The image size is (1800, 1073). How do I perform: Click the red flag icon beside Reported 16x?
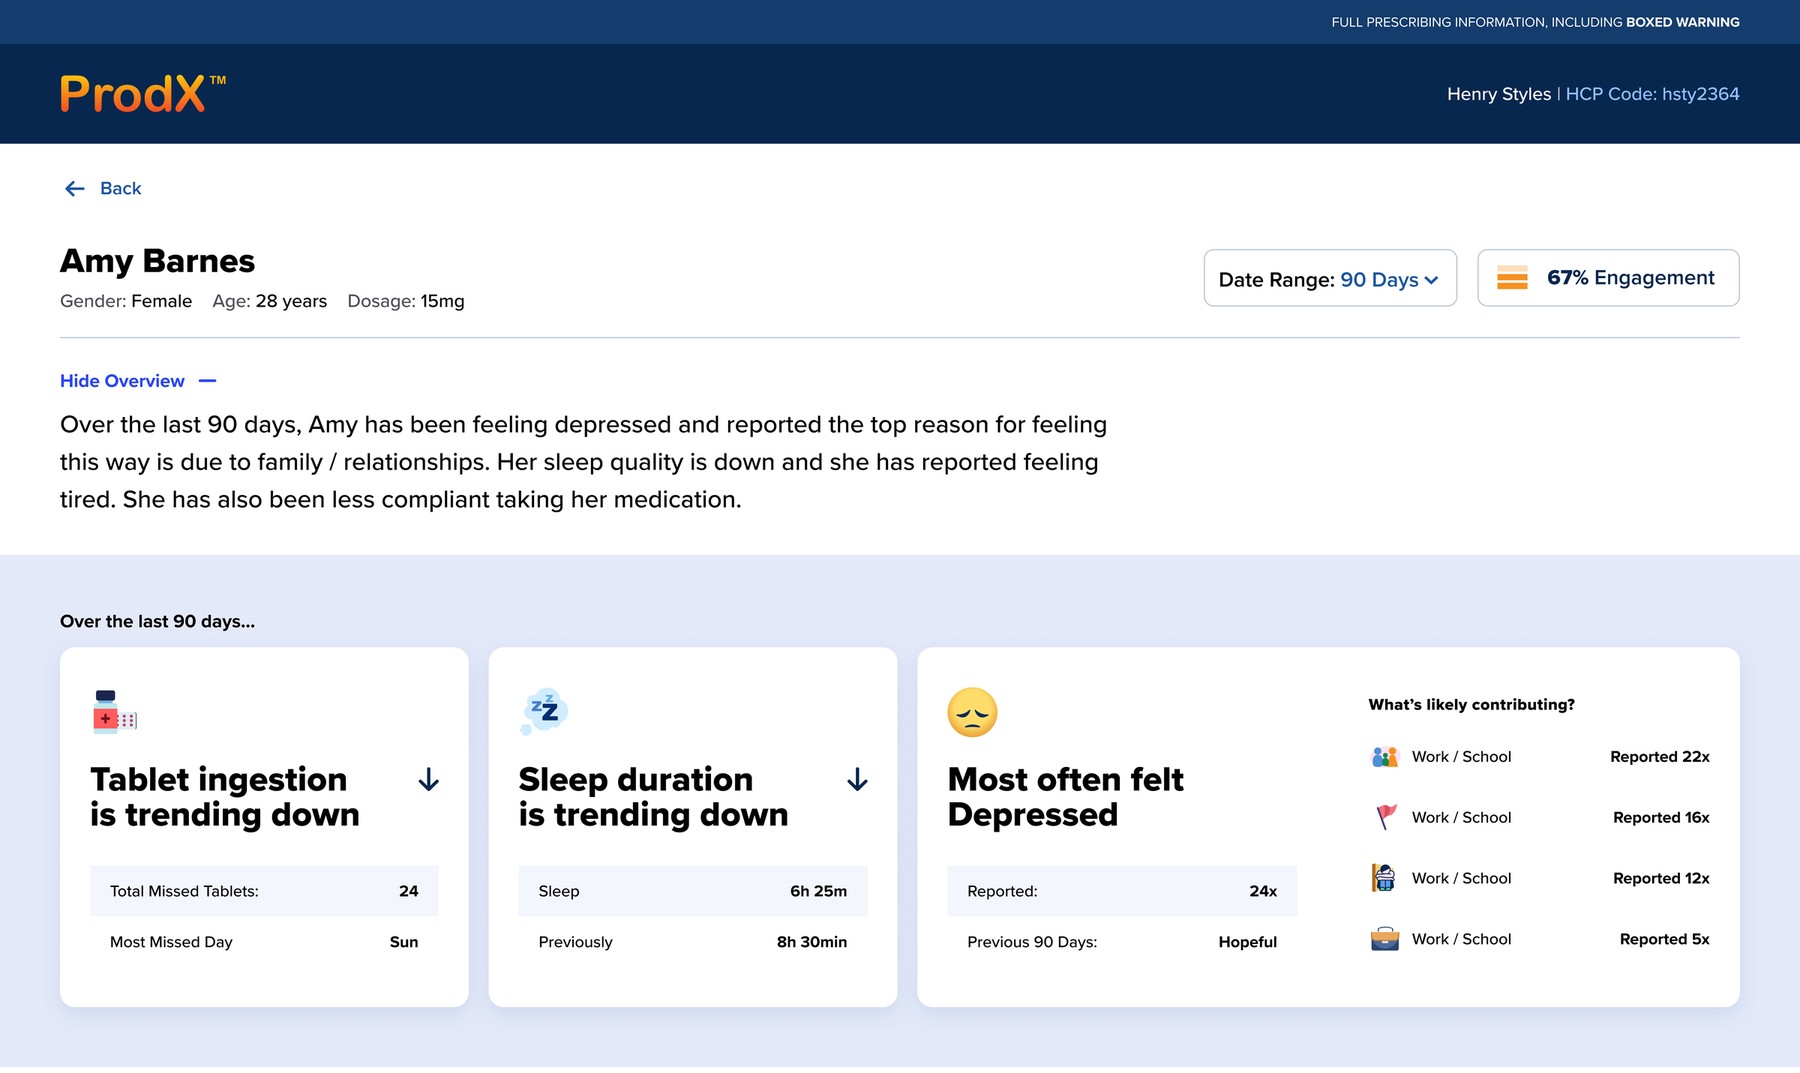point(1386,817)
